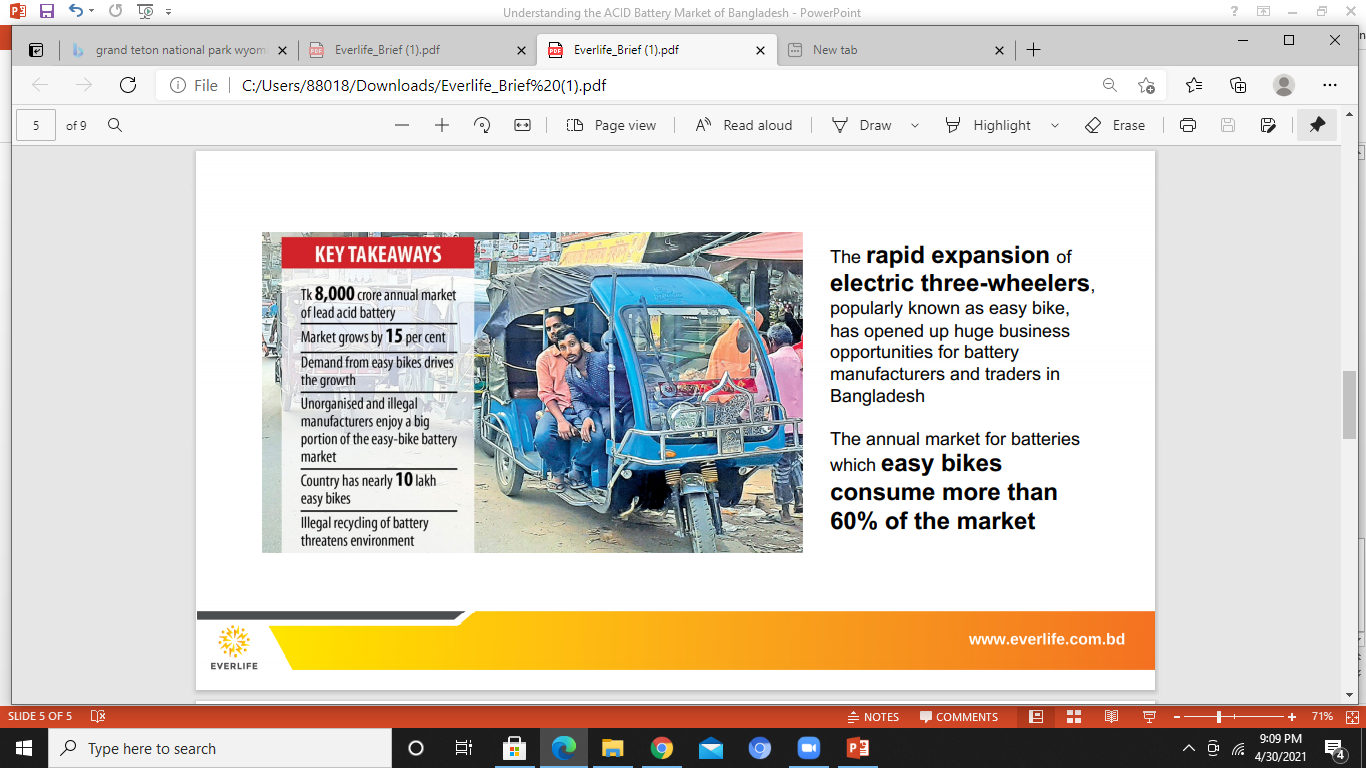Image resolution: width=1366 pixels, height=768 pixels.
Task: Search within the PDF document
Action: 115,125
